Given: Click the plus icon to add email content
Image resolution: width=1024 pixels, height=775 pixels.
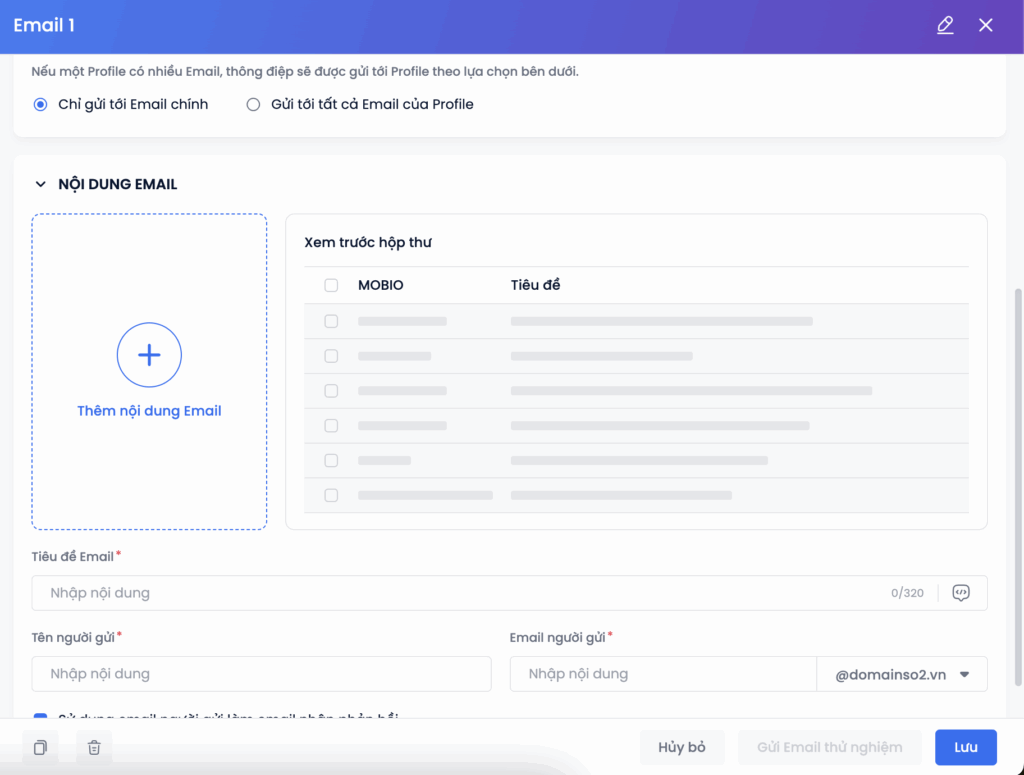Looking at the screenshot, I should pyautogui.click(x=149, y=355).
